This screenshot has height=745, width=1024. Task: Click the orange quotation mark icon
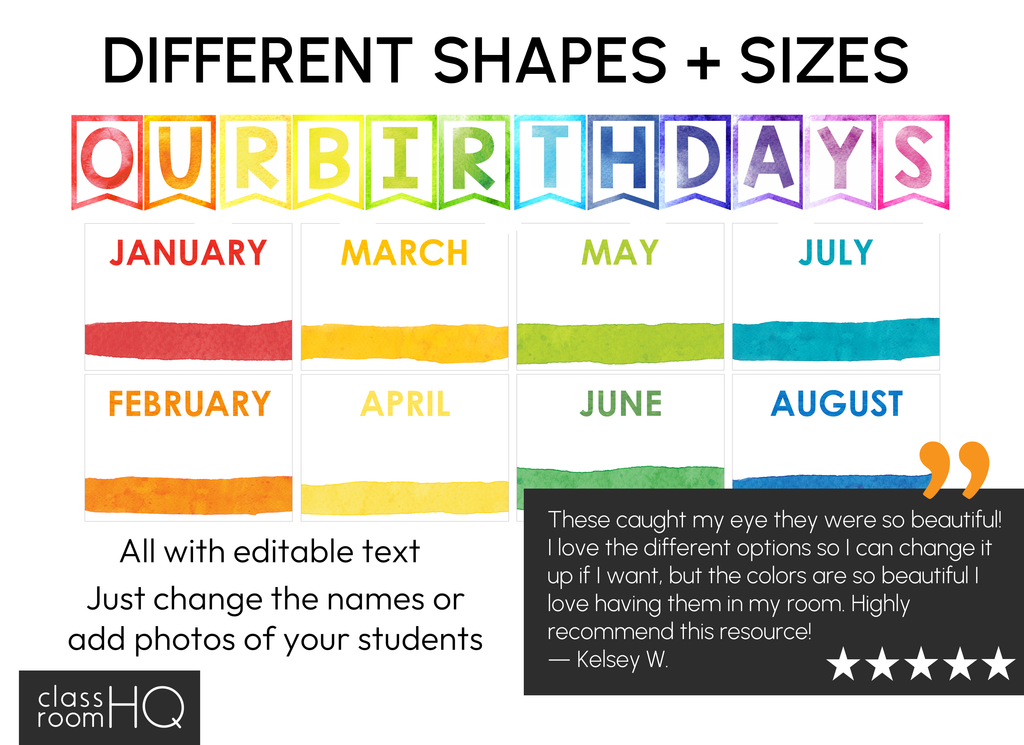(x=955, y=469)
